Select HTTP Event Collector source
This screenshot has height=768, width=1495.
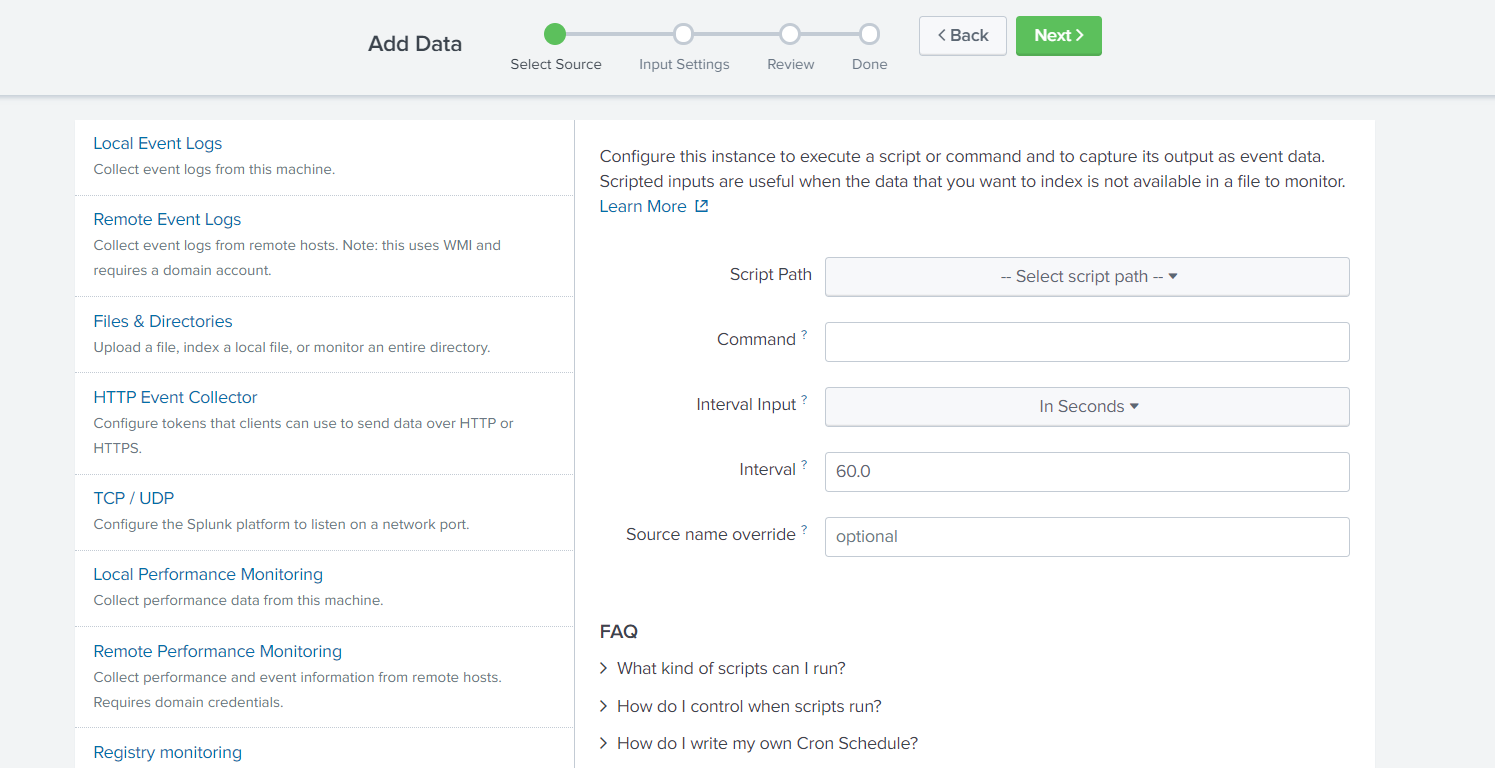175,398
